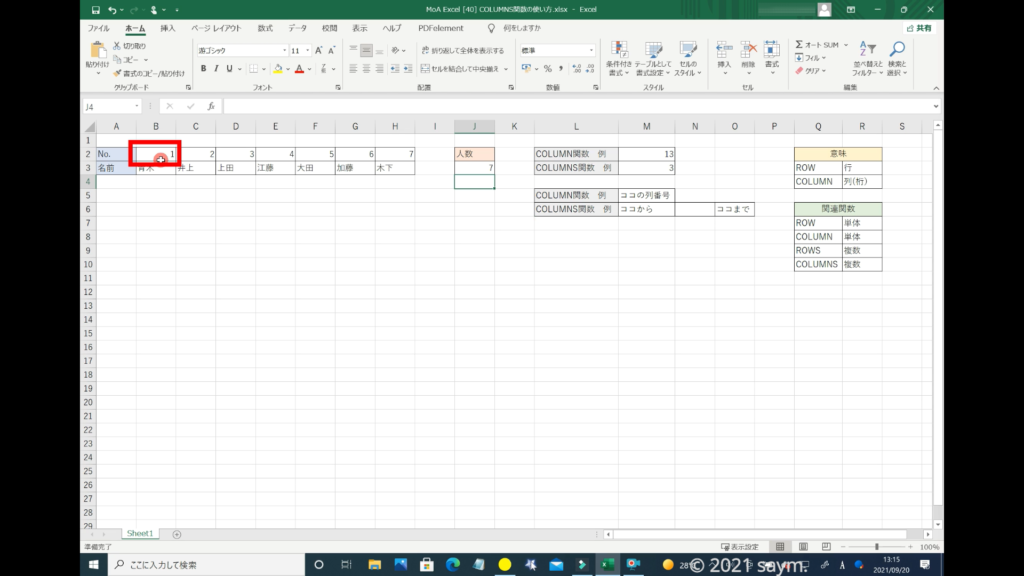
Task: Open Conditional Formatting (条件付き書式)
Action: click(620, 58)
